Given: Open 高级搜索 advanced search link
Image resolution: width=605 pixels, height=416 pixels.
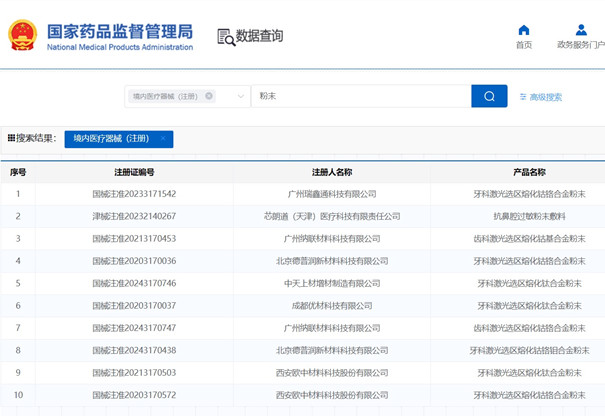Looking at the screenshot, I should [x=541, y=97].
